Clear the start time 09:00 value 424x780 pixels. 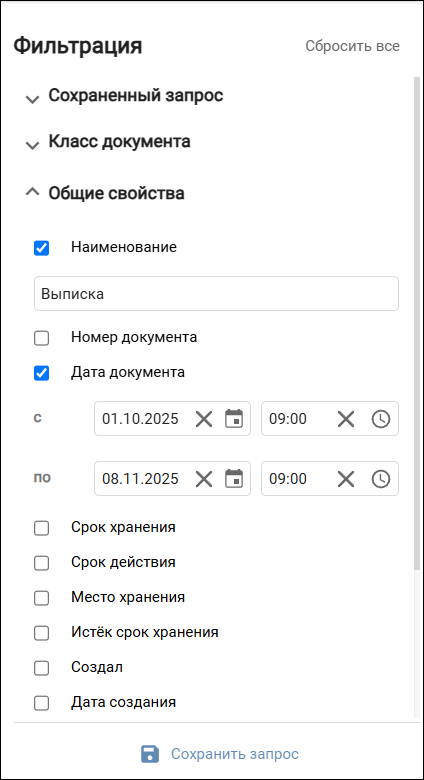click(x=346, y=419)
